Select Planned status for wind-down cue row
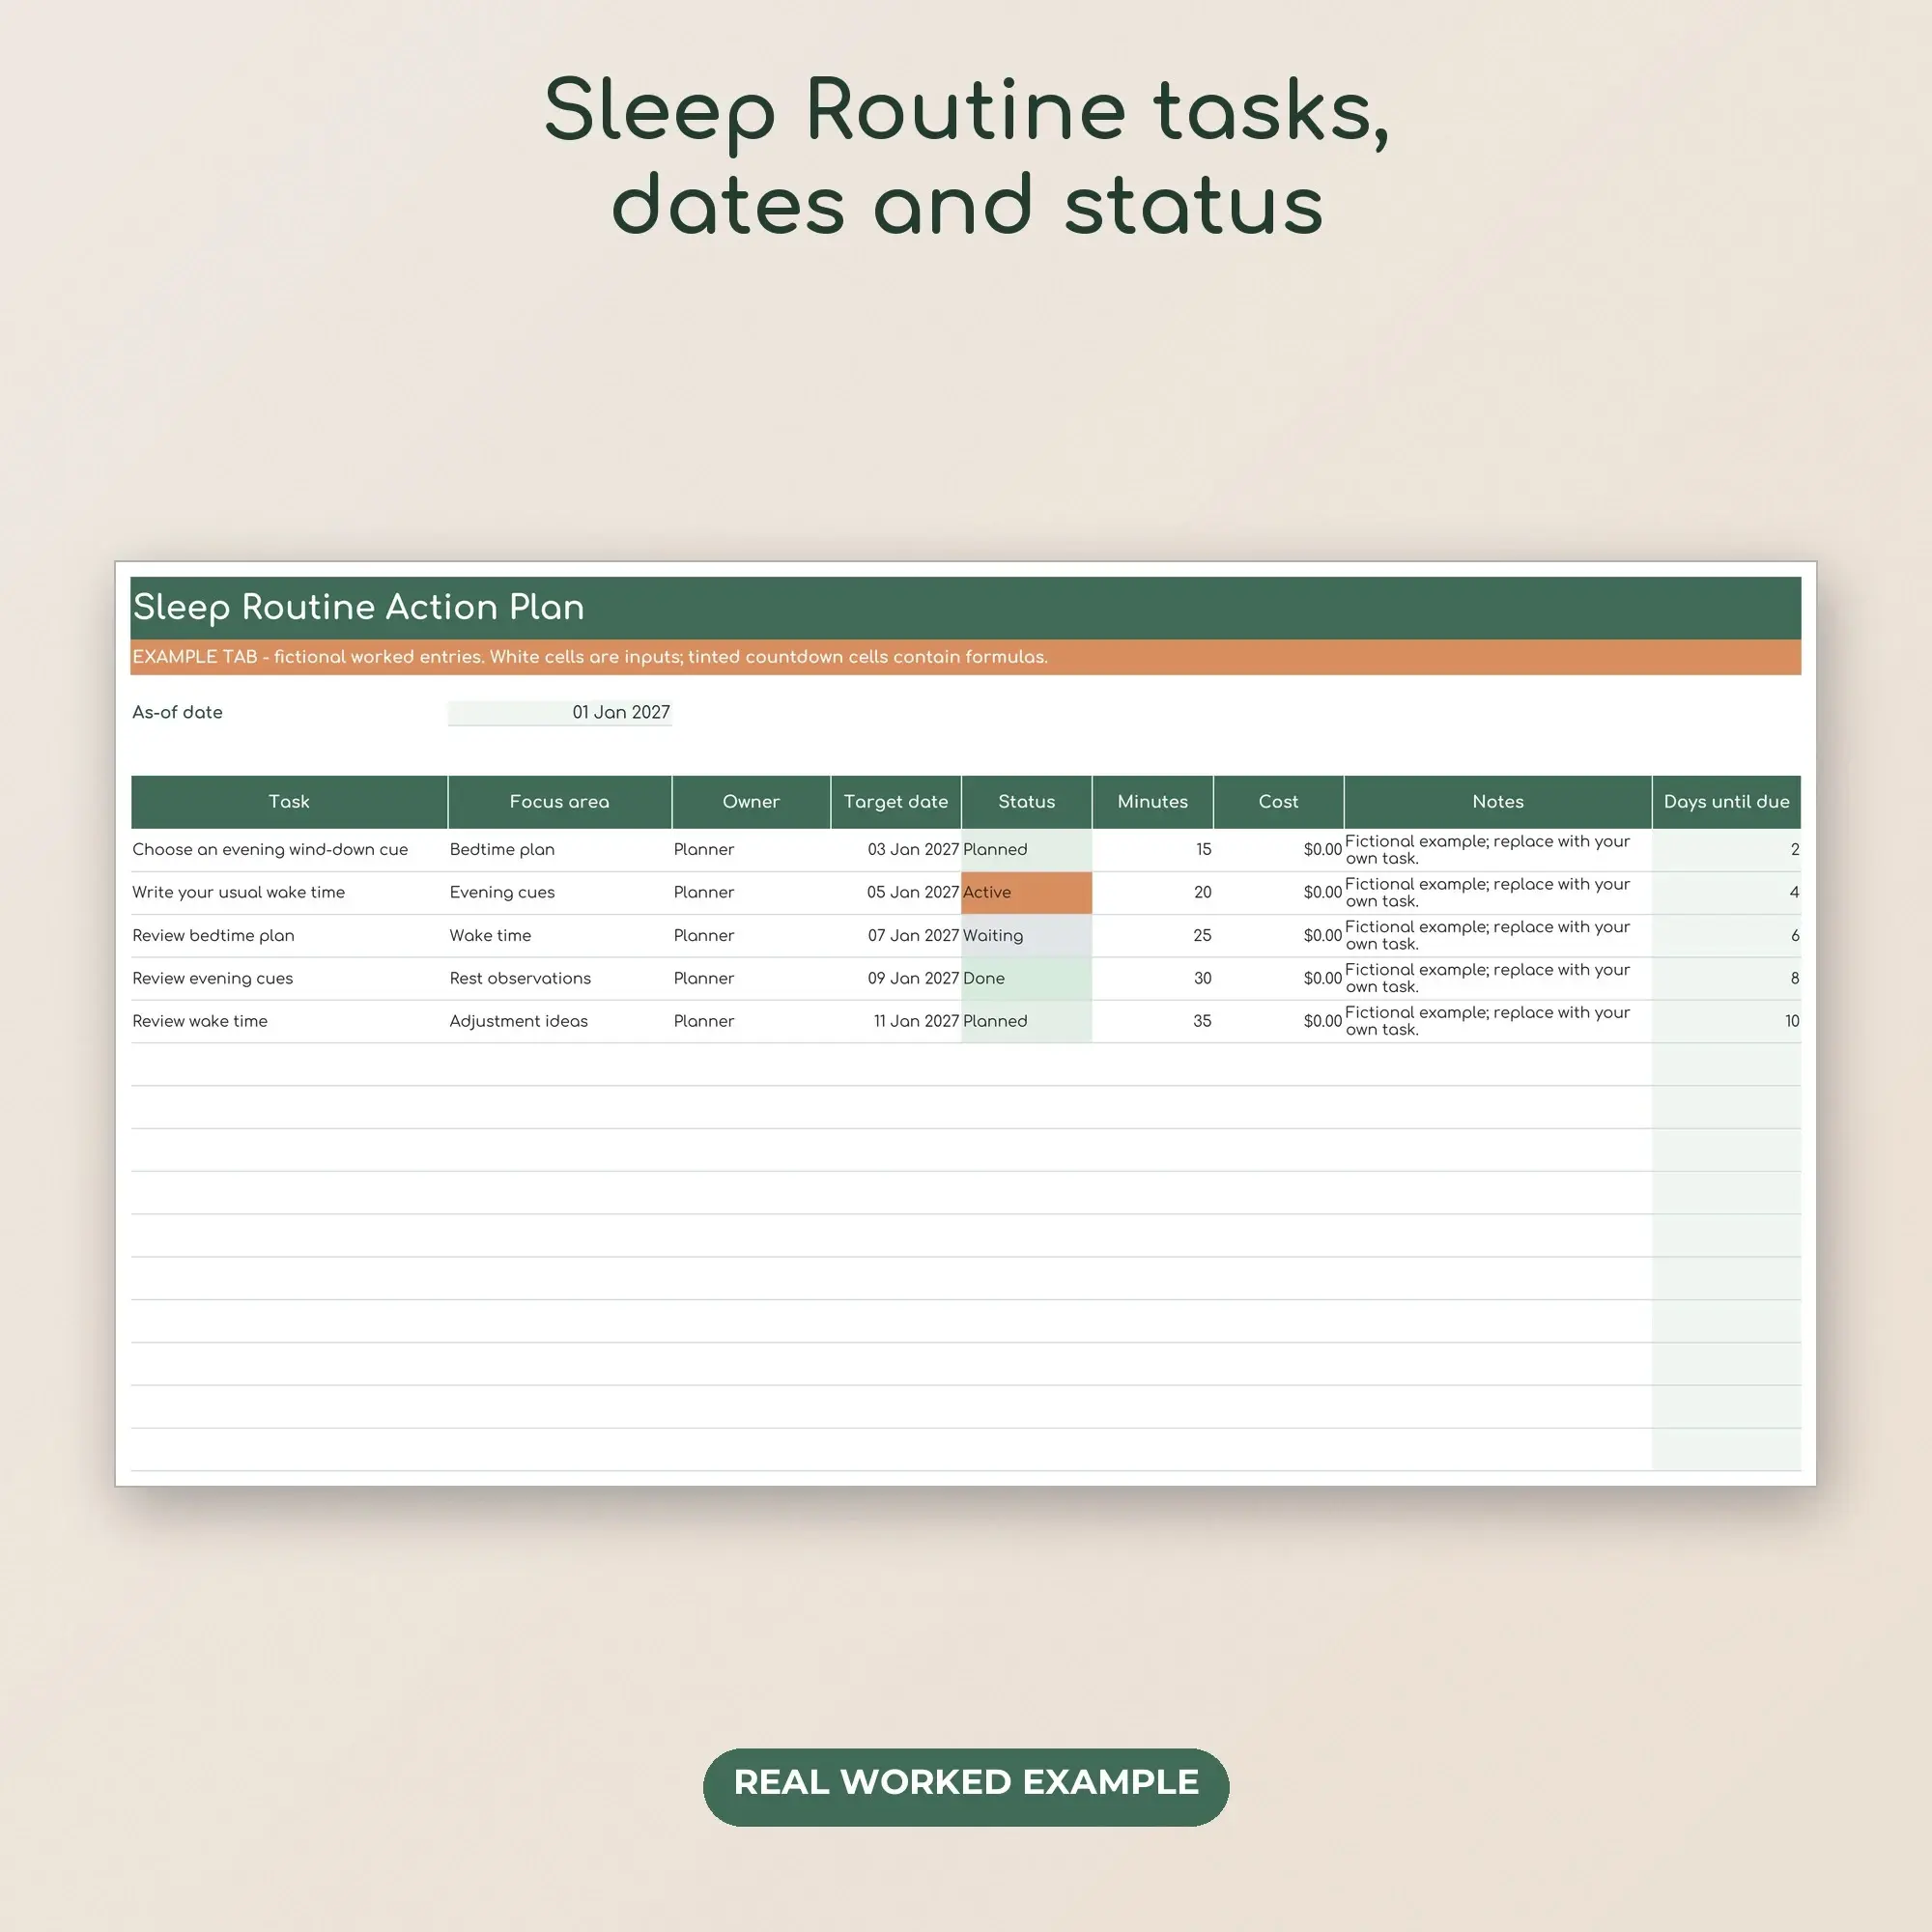 click(1027, 850)
